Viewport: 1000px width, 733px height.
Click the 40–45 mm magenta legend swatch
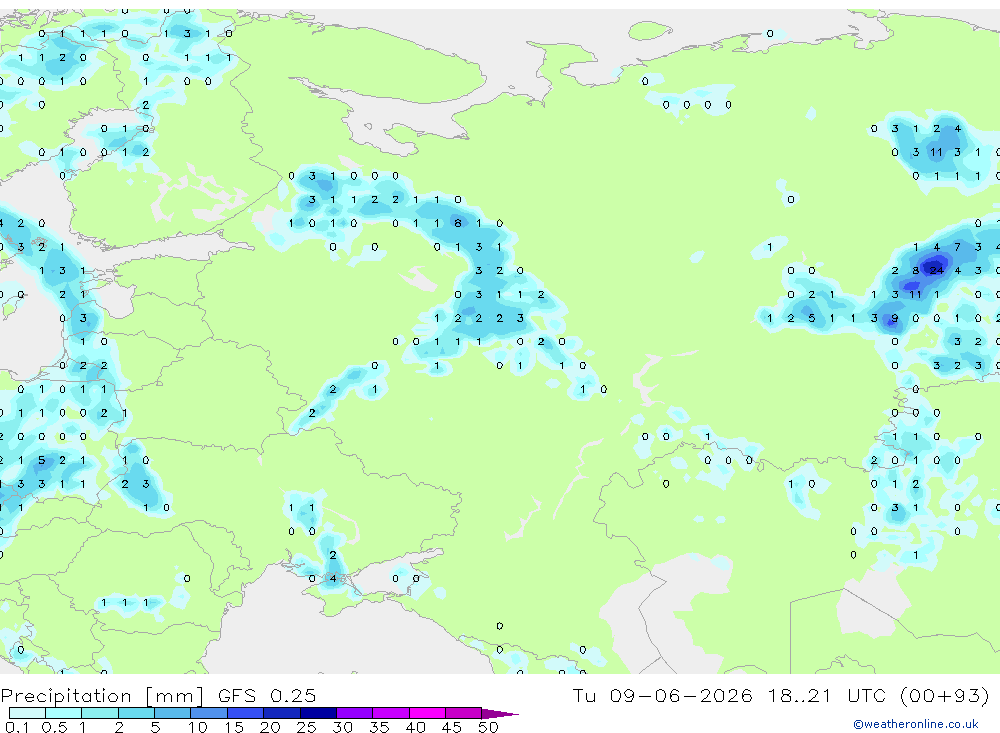pyautogui.click(x=427, y=713)
